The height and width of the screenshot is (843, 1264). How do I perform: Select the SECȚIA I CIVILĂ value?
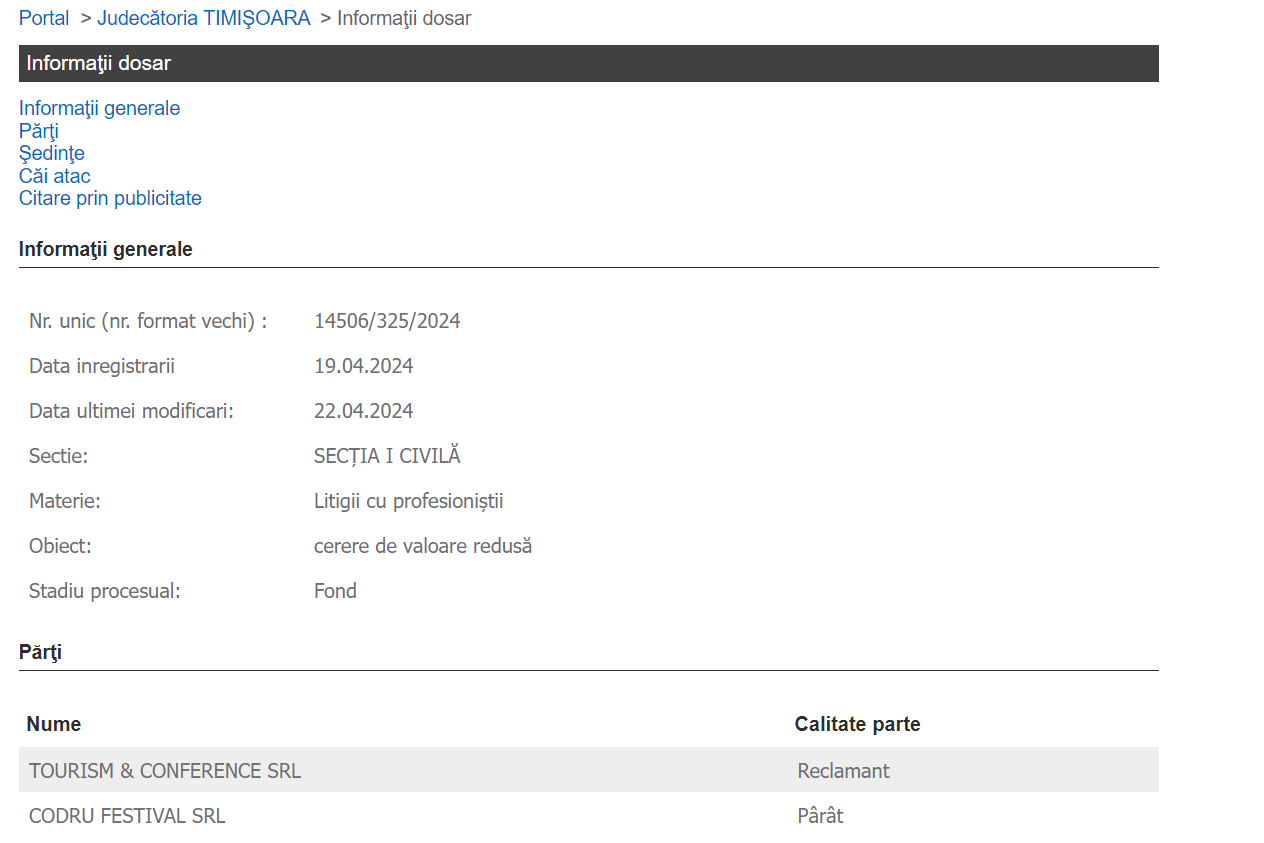[387, 456]
